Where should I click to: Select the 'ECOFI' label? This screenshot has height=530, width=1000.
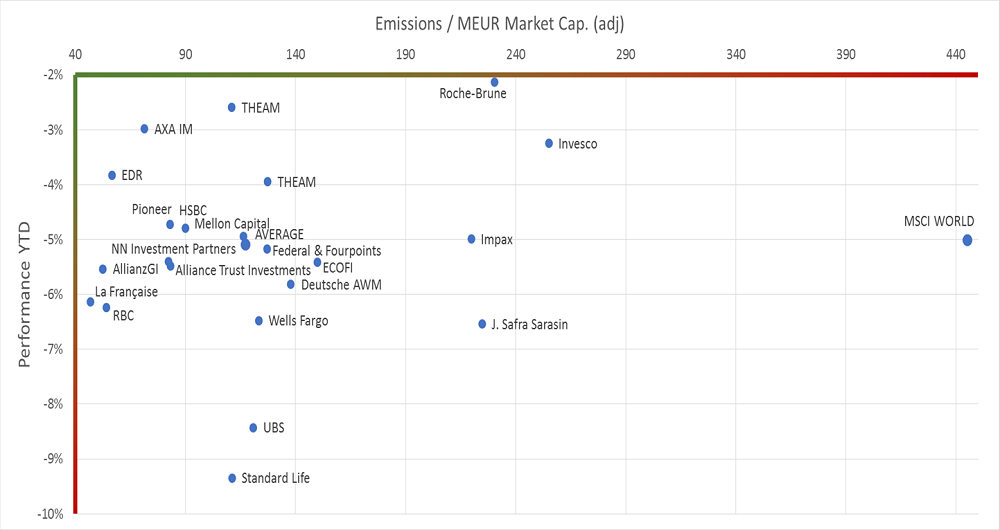coord(337,268)
